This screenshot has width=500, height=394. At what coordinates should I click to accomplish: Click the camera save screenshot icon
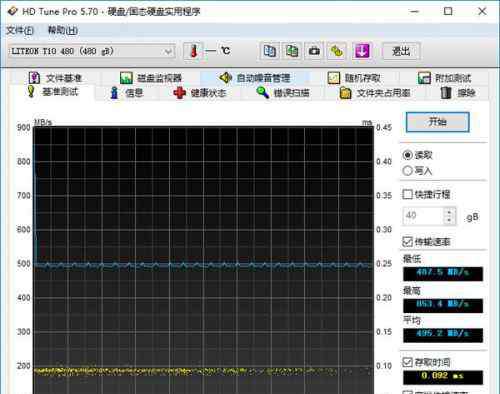314,51
